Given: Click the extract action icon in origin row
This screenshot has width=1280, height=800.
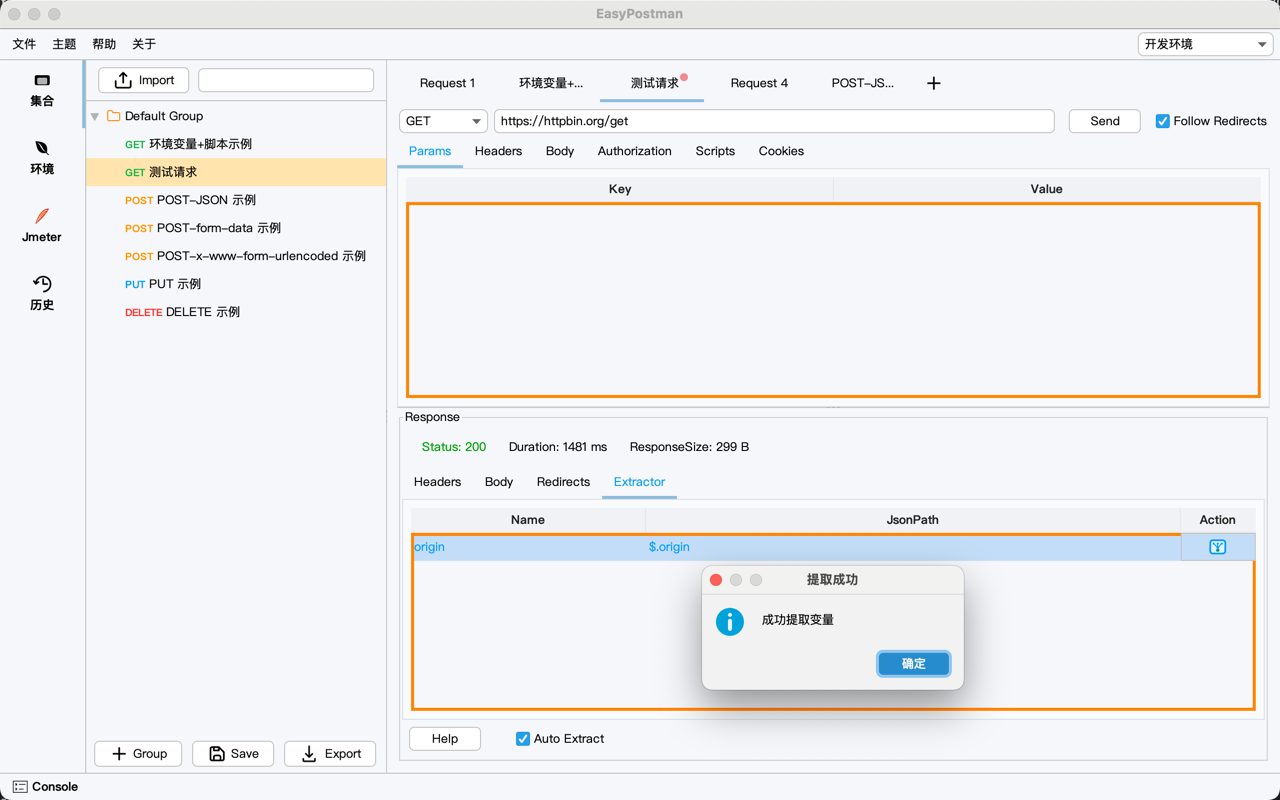Looking at the screenshot, I should coord(1217,547).
